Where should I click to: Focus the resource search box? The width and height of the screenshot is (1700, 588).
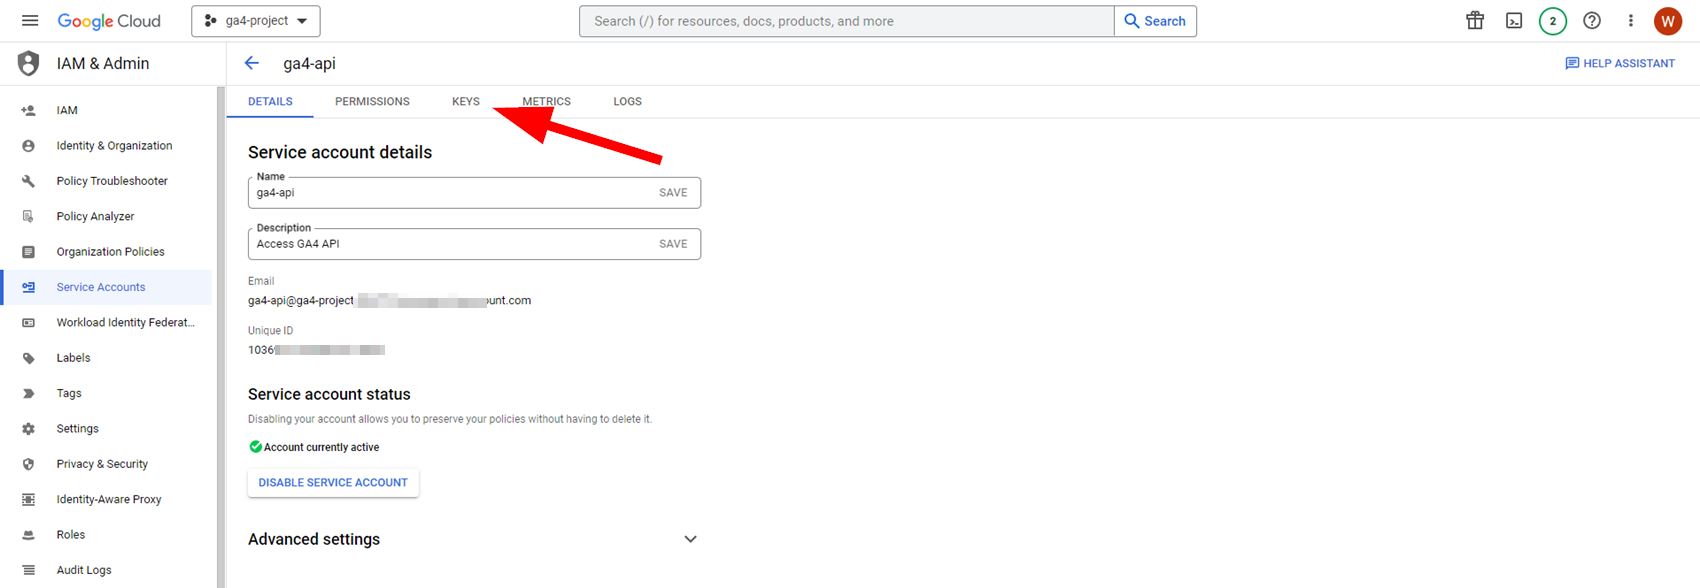pyautogui.click(x=846, y=21)
